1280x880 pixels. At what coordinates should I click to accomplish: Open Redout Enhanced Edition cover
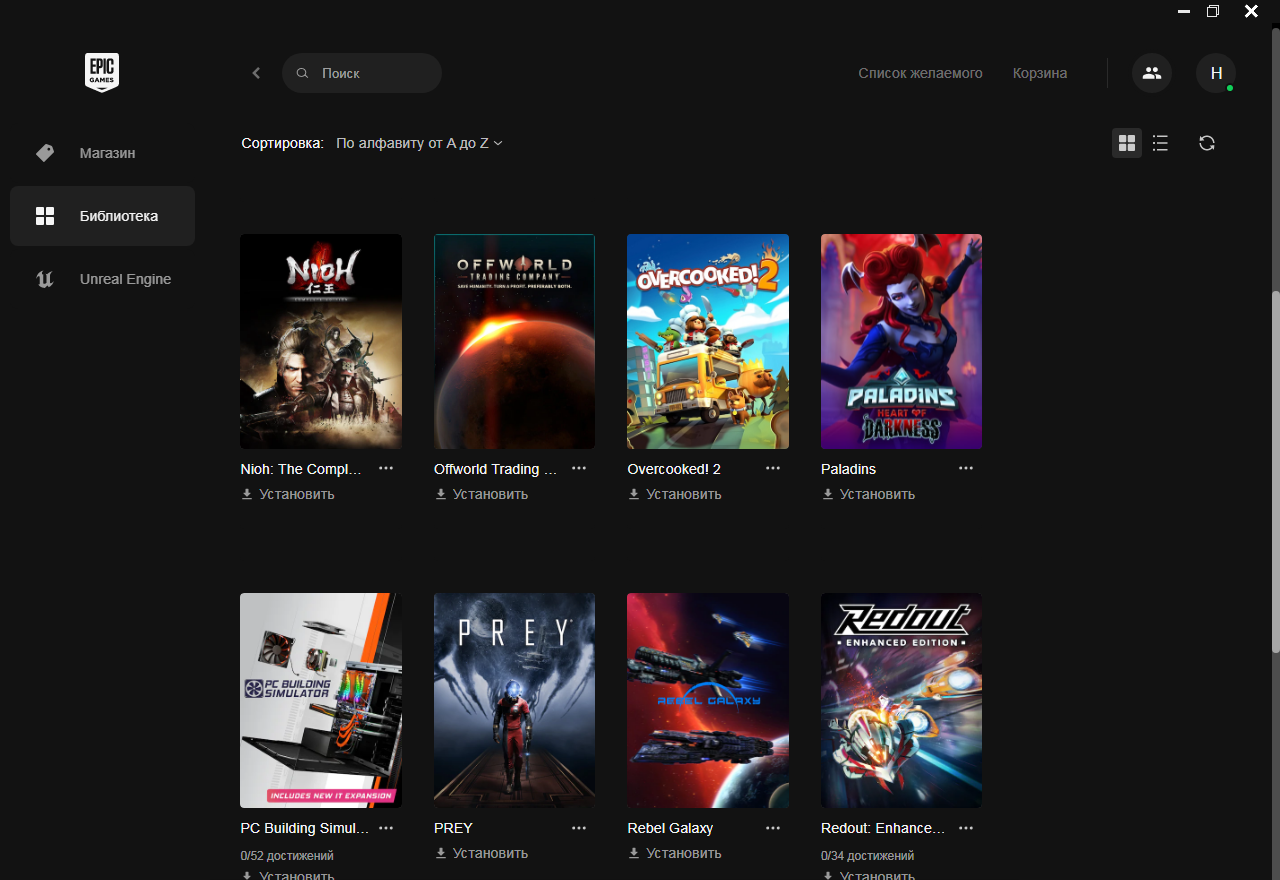(x=901, y=700)
